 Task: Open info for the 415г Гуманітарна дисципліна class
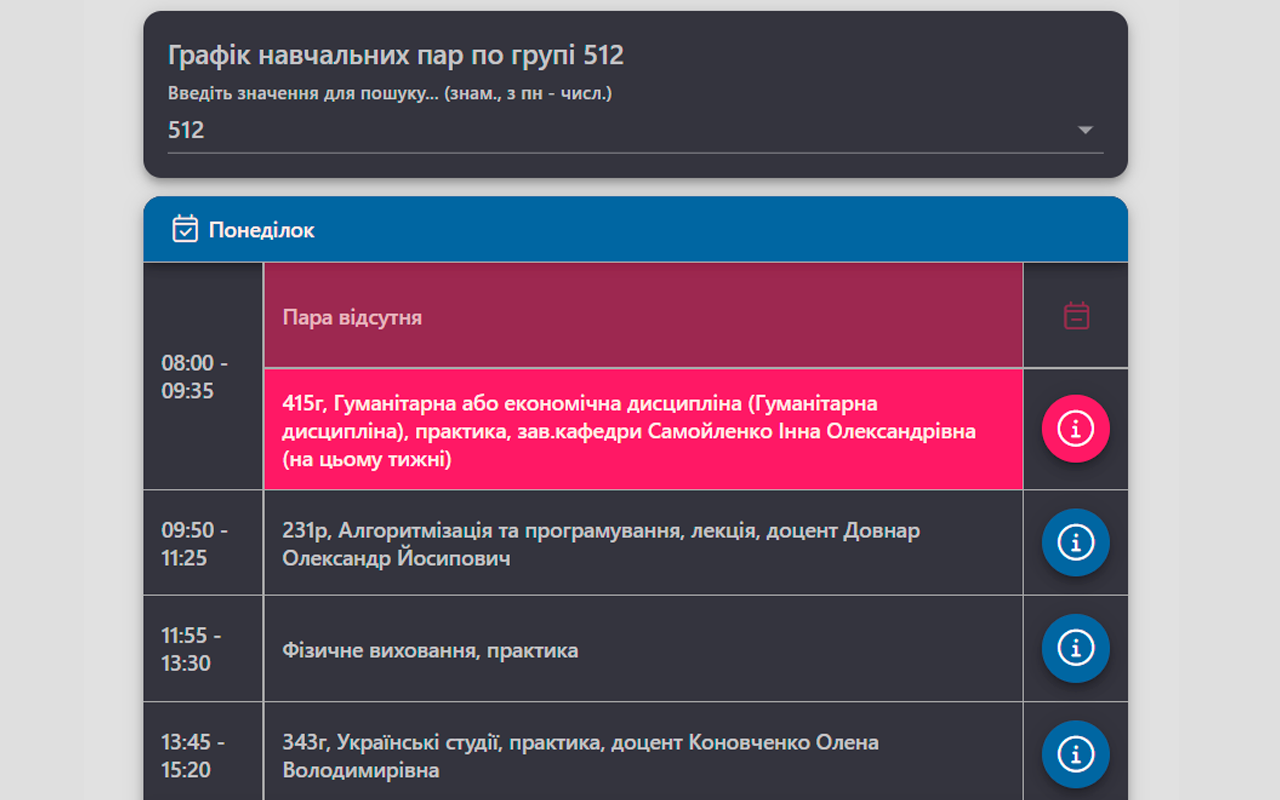tap(1076, 429)
